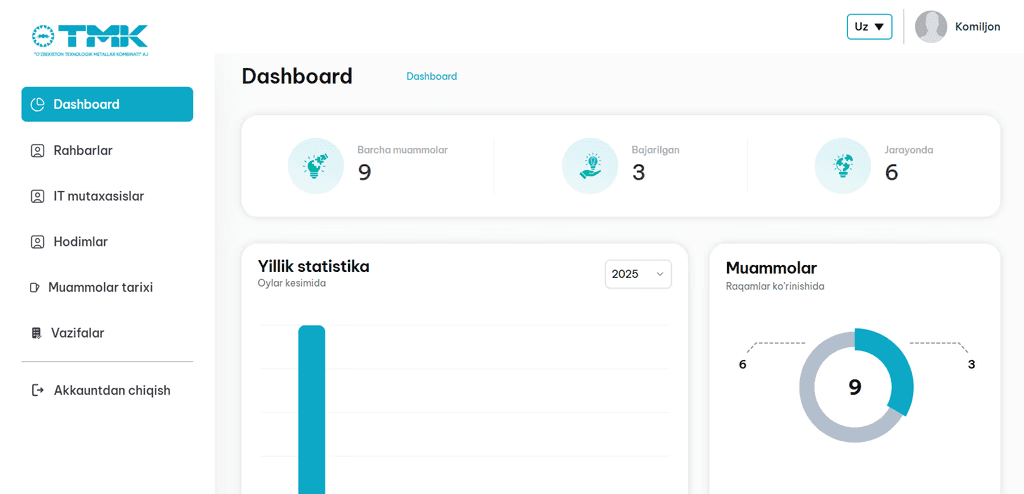Click the Barcha muammolar count 9
The width and height of the screenshot is (1024, 494).
click(x=364, y=173)
